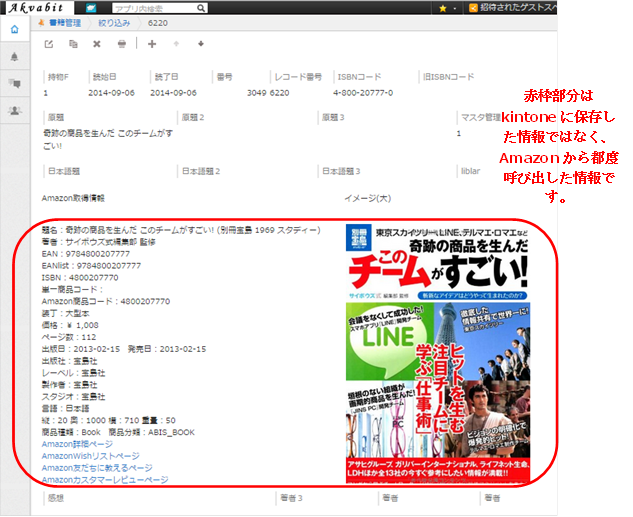Click the 読了日 value 2014-09-06
The image size is (633, 517).
(173, 93)
